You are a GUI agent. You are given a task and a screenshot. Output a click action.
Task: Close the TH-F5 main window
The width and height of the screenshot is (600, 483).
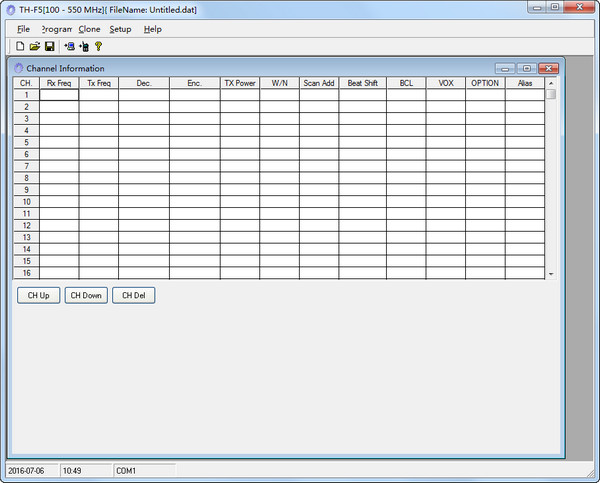point(579,7)
